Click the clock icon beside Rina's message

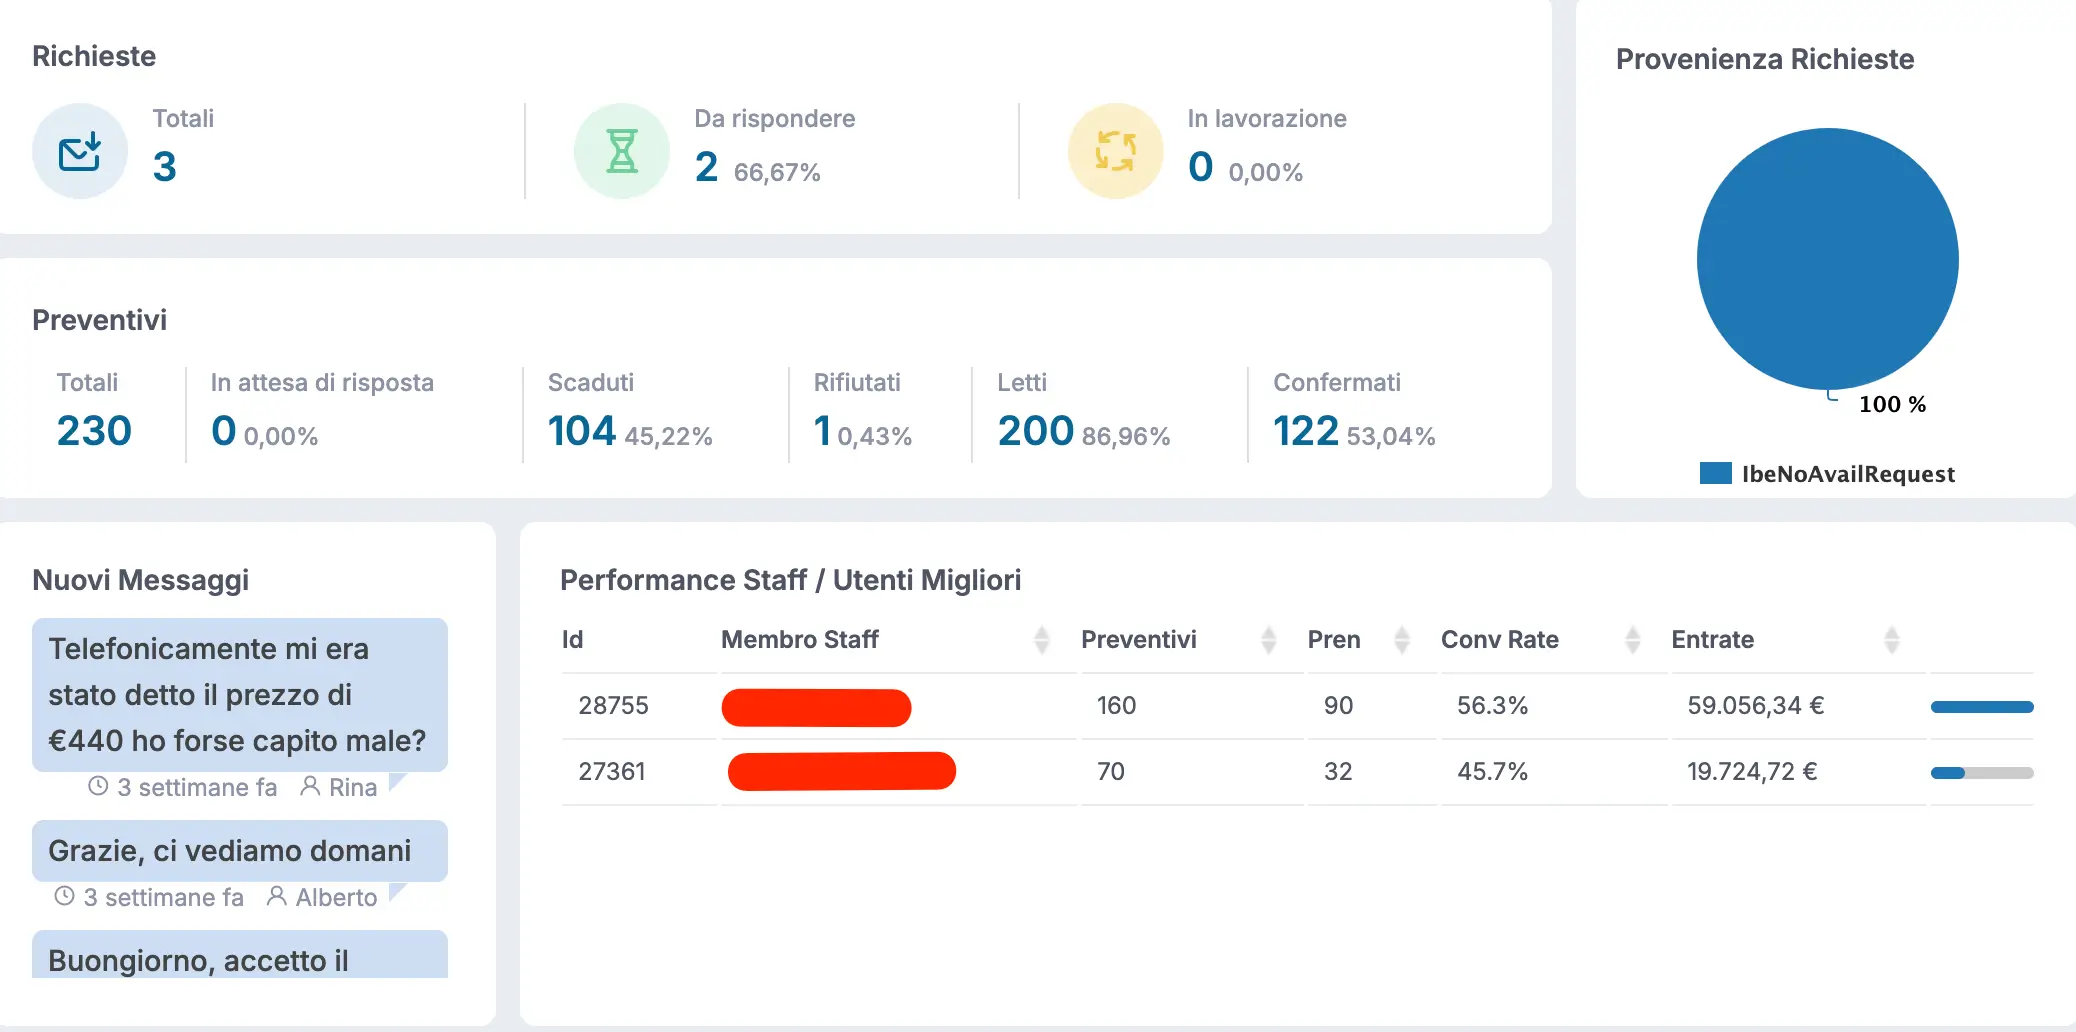(x=98, y=786)
